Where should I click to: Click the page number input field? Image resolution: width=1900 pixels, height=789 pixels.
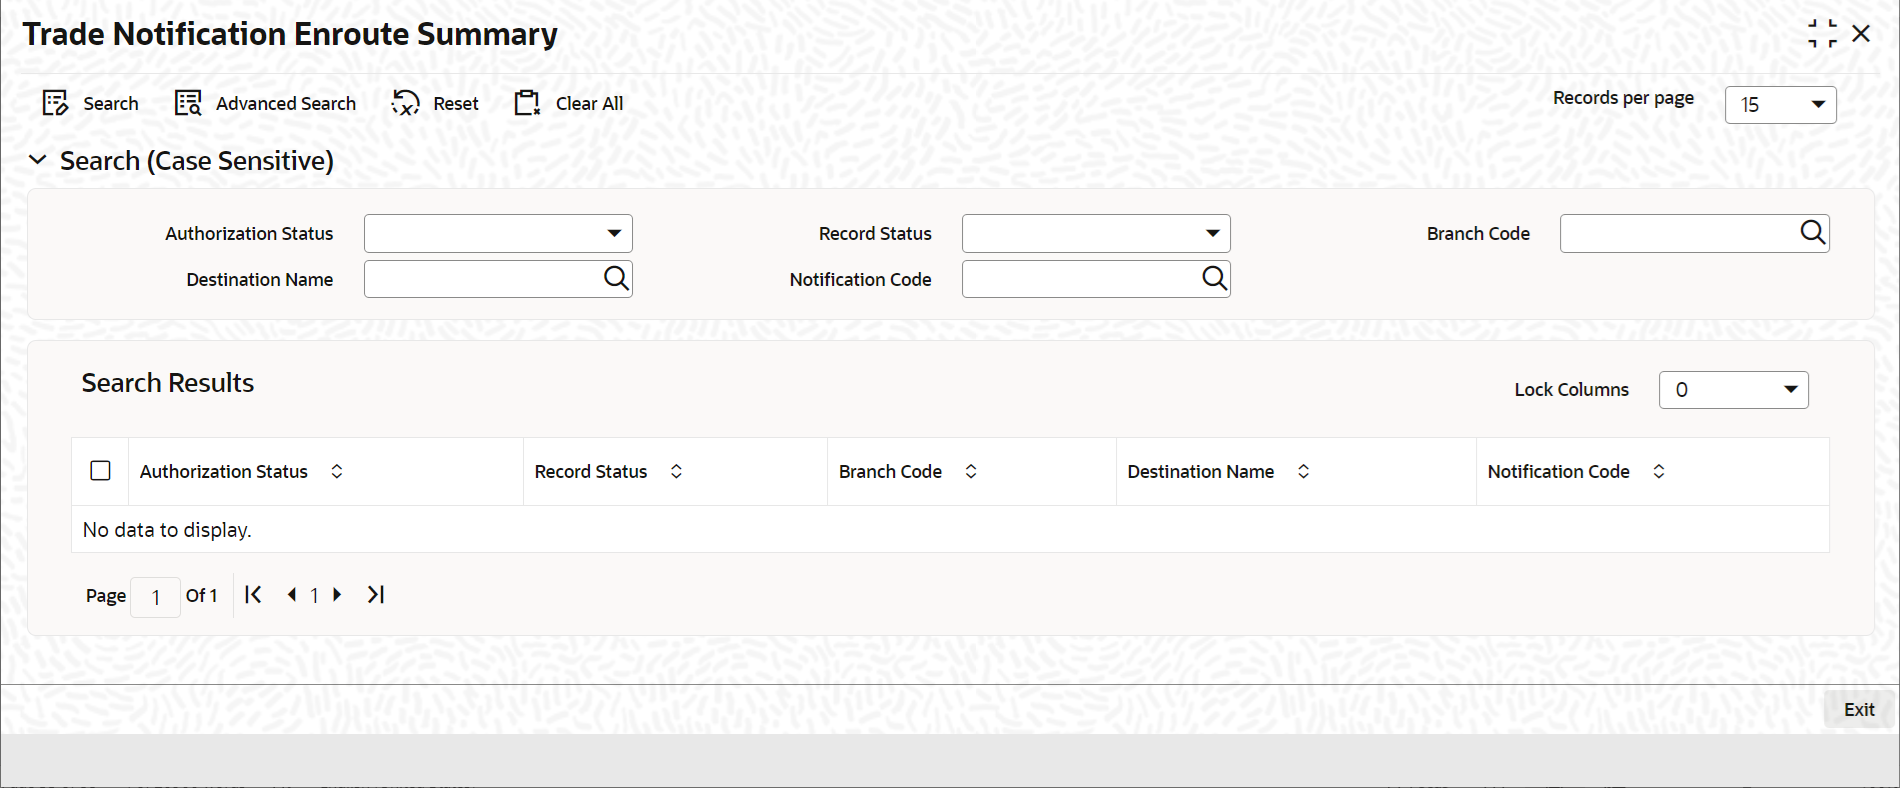point(155,597)
